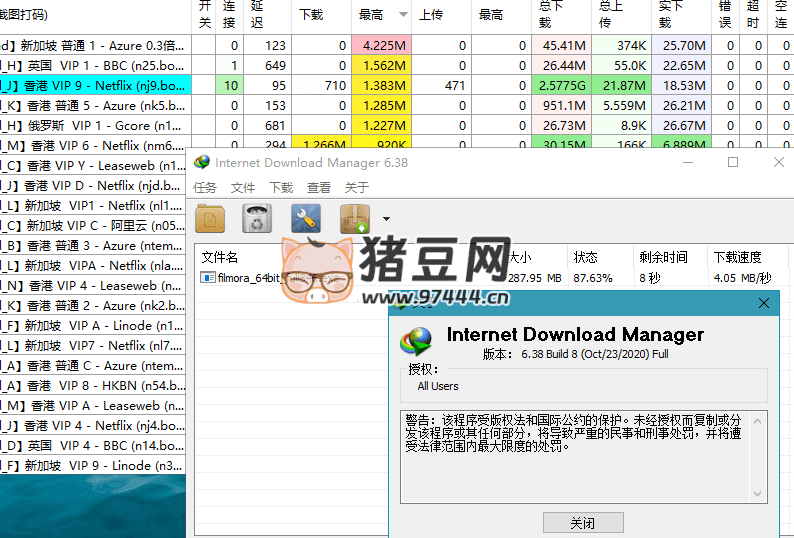Screen dimensions: 794x538
Task: Open the 关于 menu
Action: click(x=357, y=187)
